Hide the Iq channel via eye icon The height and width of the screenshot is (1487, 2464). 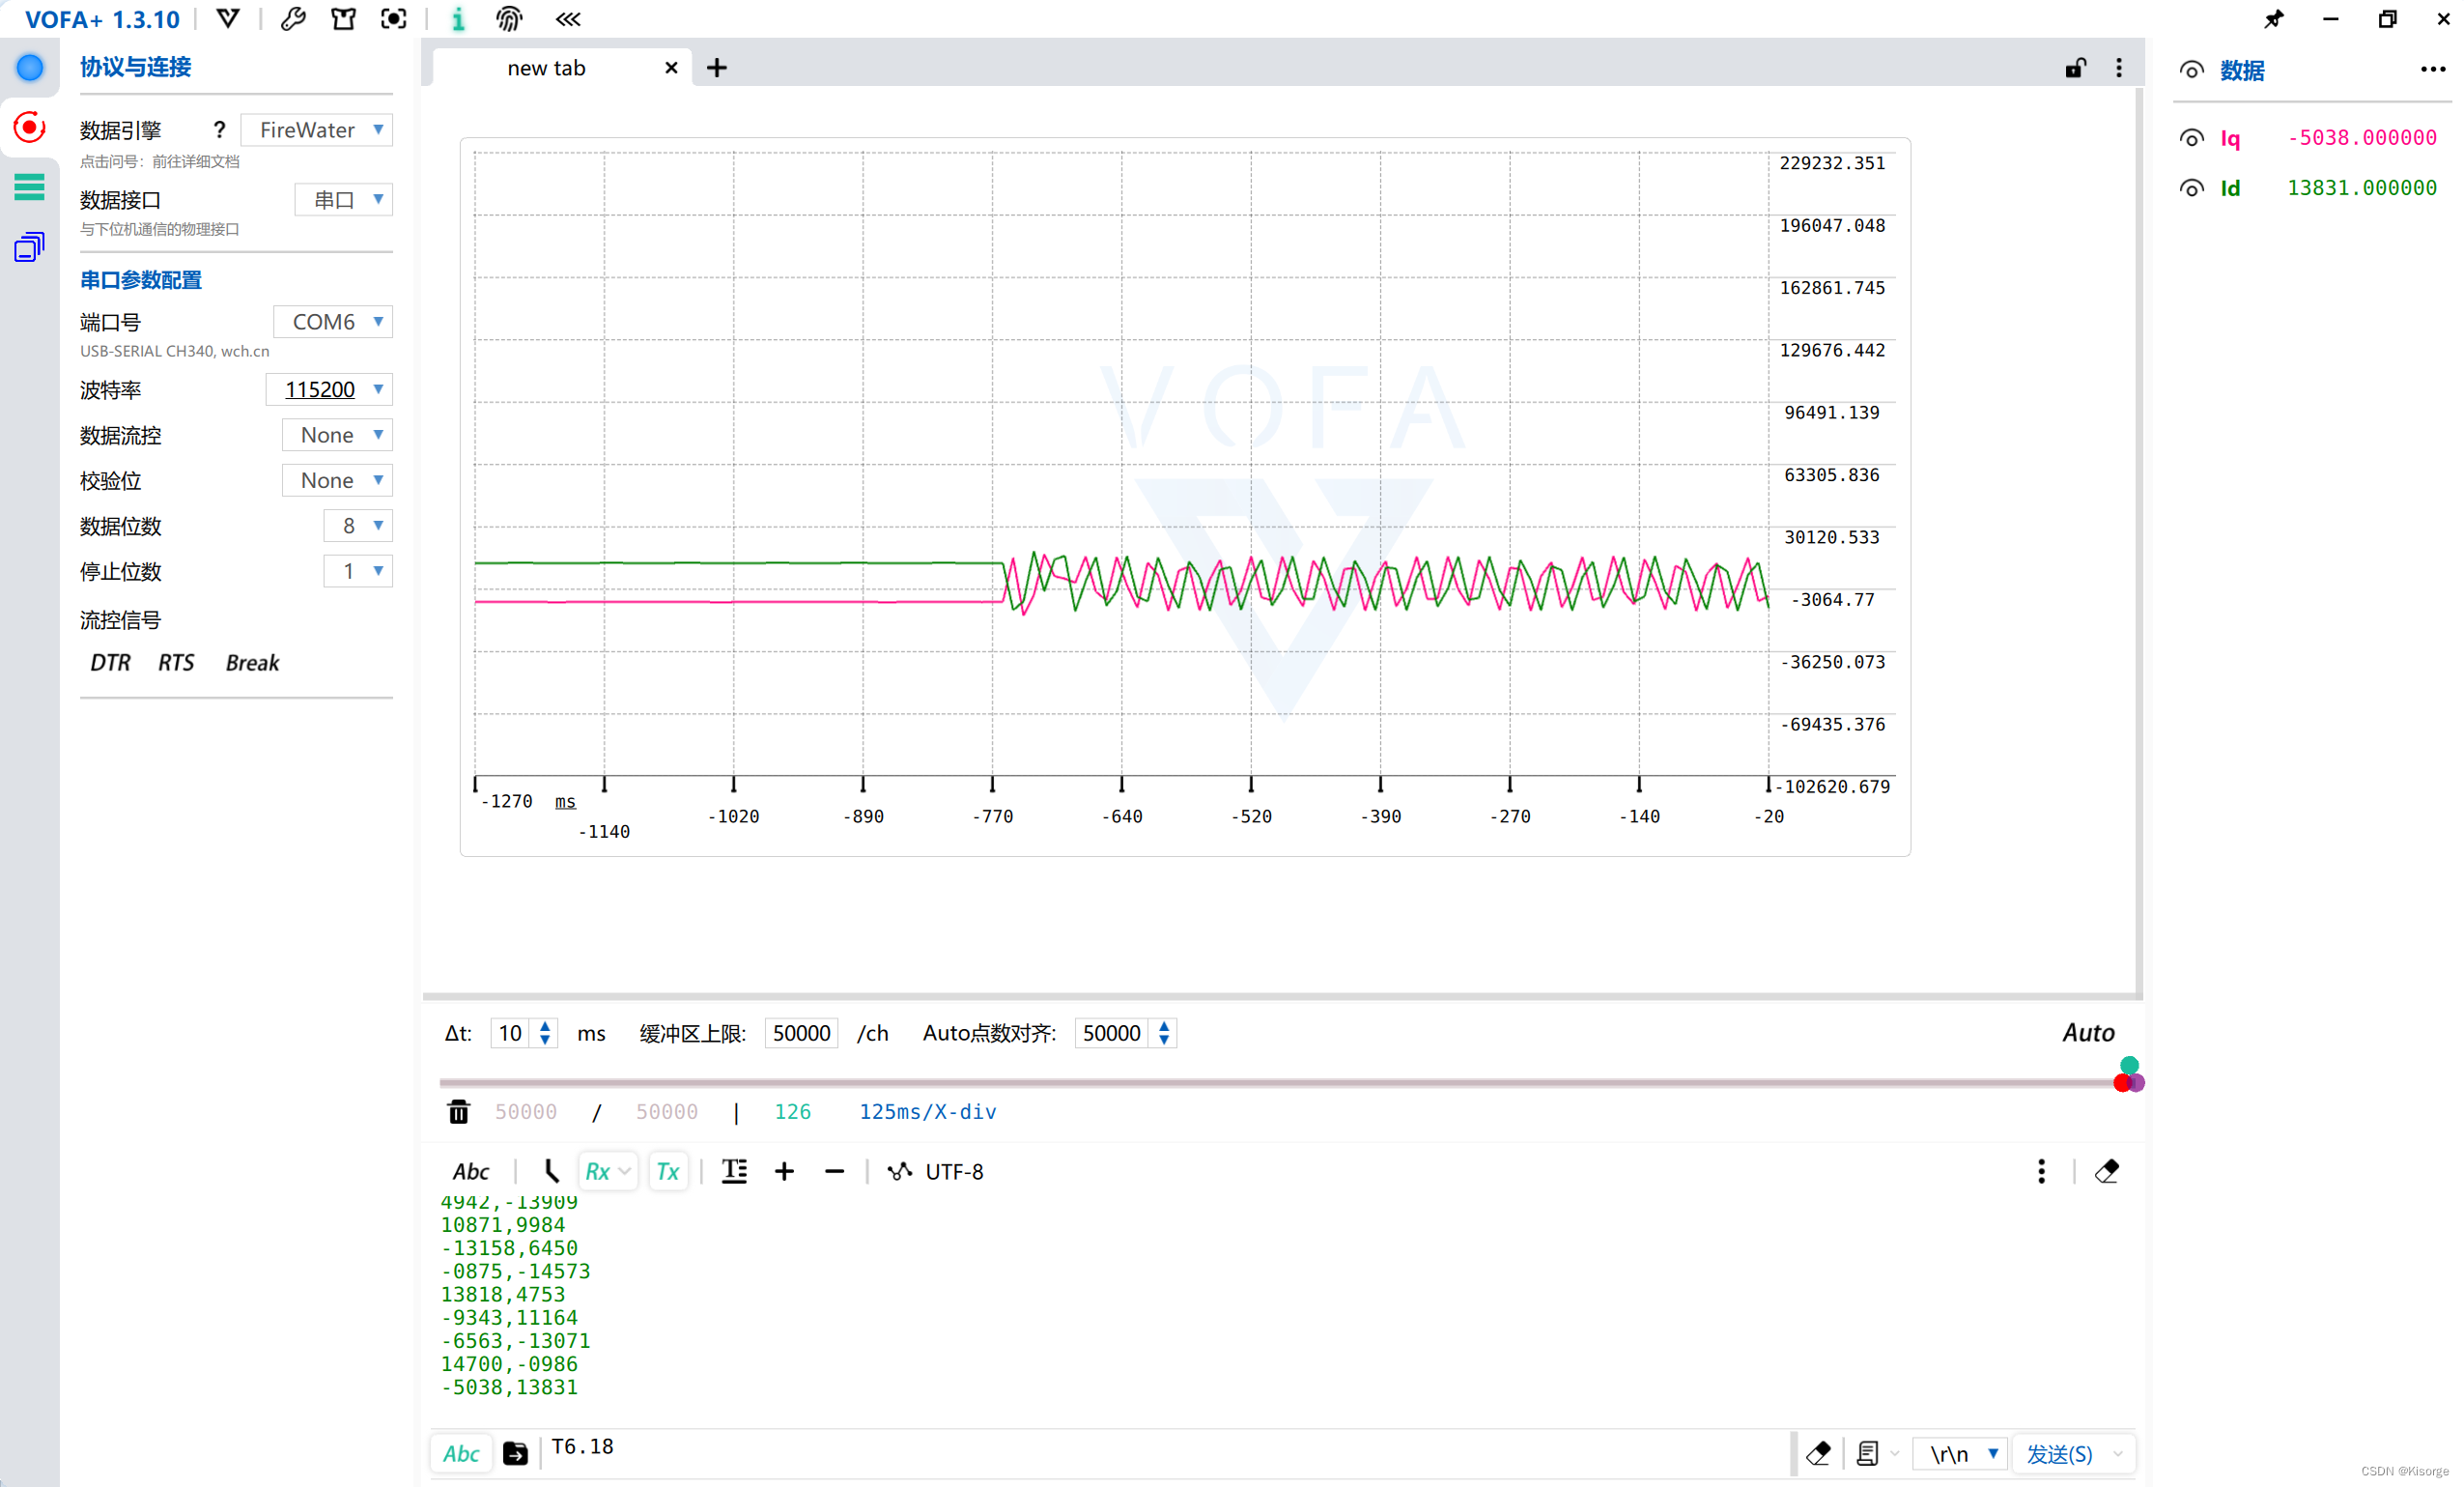2191,138
